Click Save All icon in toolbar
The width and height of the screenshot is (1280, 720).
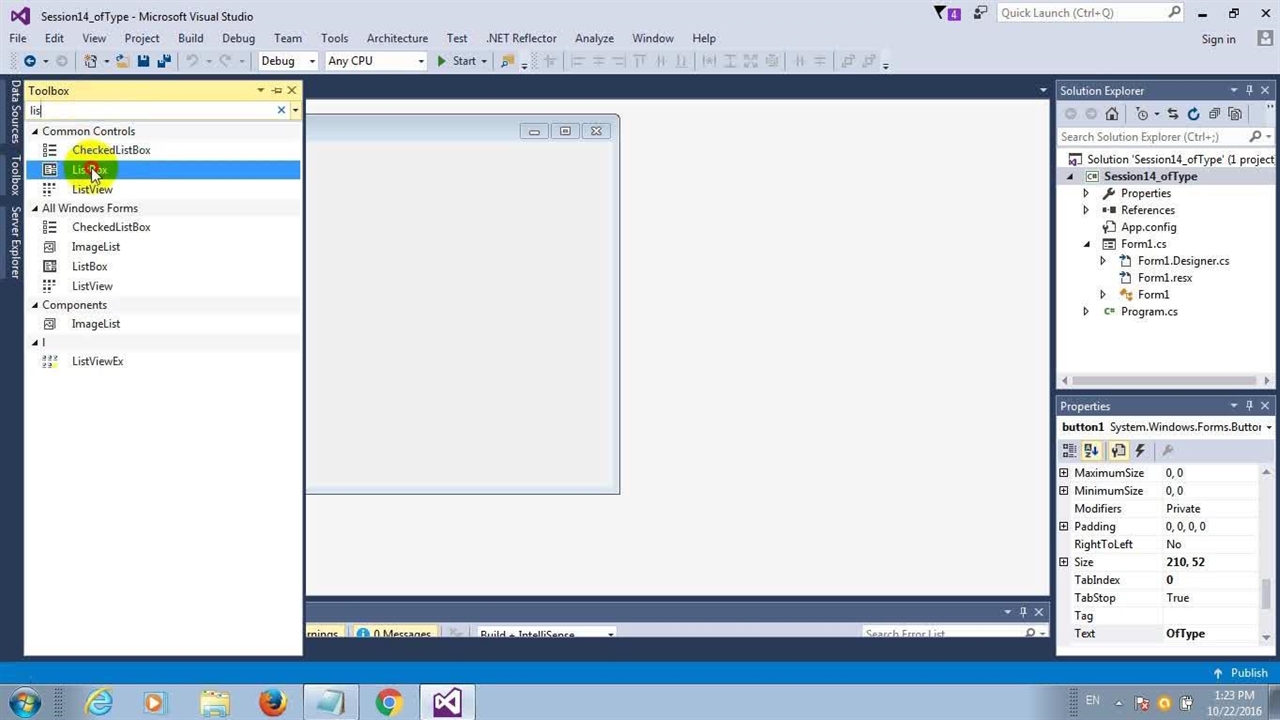tap(163, 61)
